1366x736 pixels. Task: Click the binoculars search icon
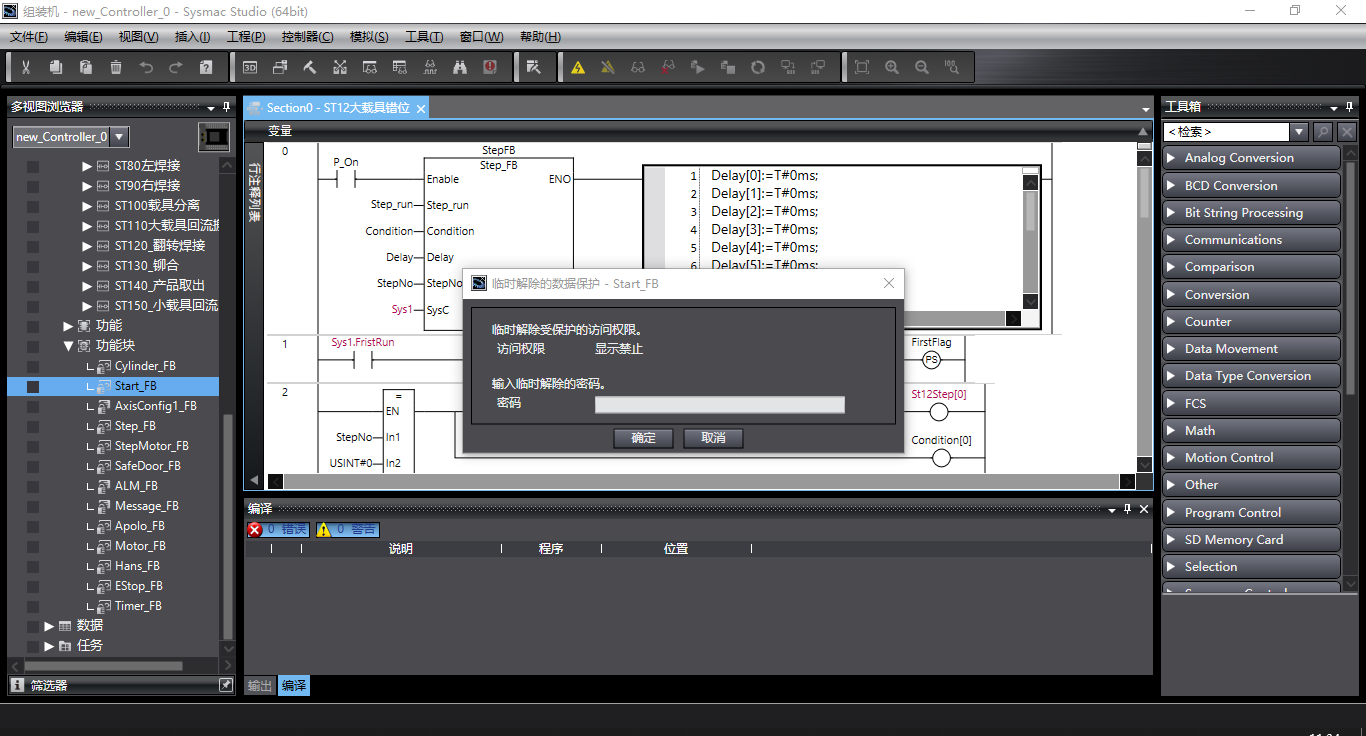pyautogui.click(x=460, y=67)
